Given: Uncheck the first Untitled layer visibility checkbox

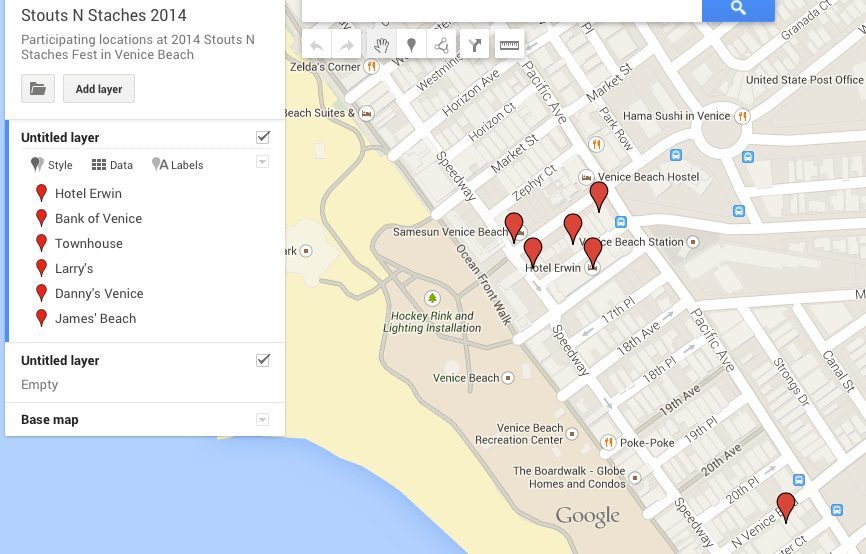Looking at the screenshot, I should coord(263,137).
